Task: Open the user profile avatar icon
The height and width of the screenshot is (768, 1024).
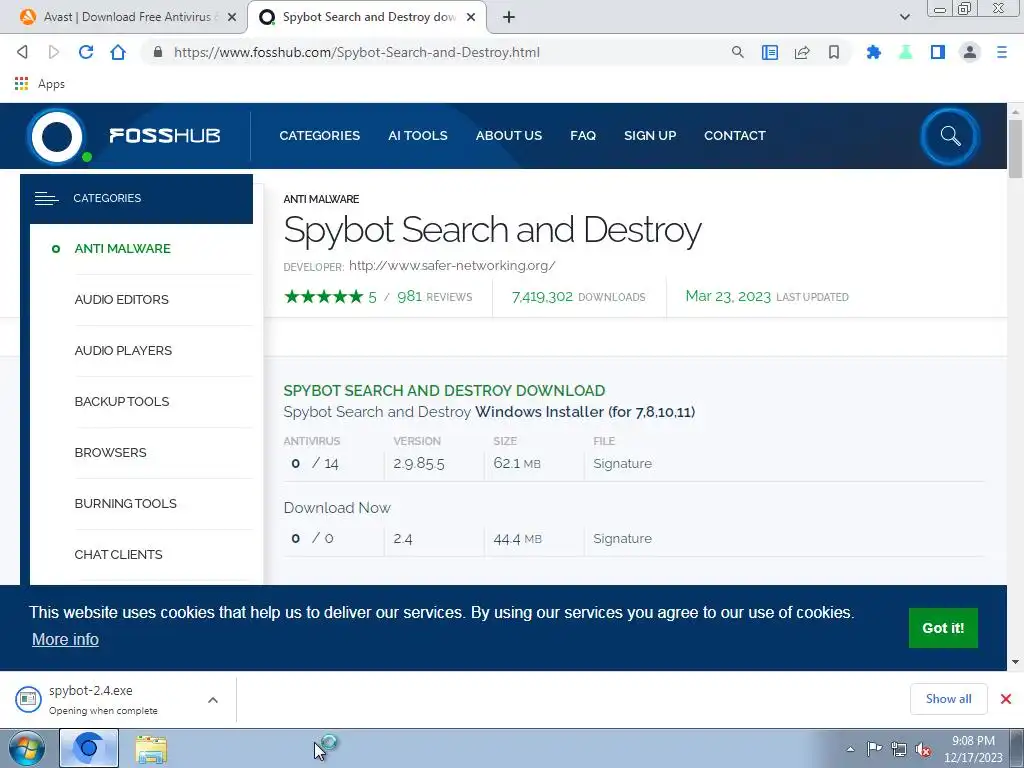Action: [970, 52]
